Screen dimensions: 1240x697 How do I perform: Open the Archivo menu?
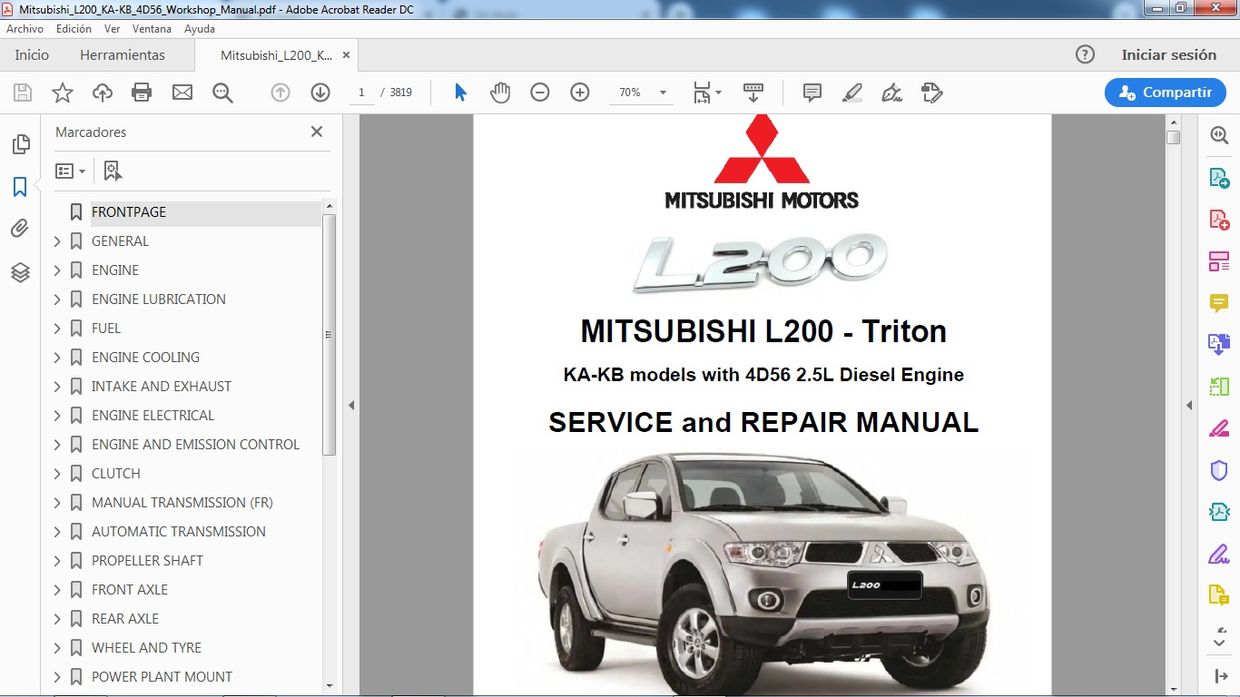click(25, 29)
